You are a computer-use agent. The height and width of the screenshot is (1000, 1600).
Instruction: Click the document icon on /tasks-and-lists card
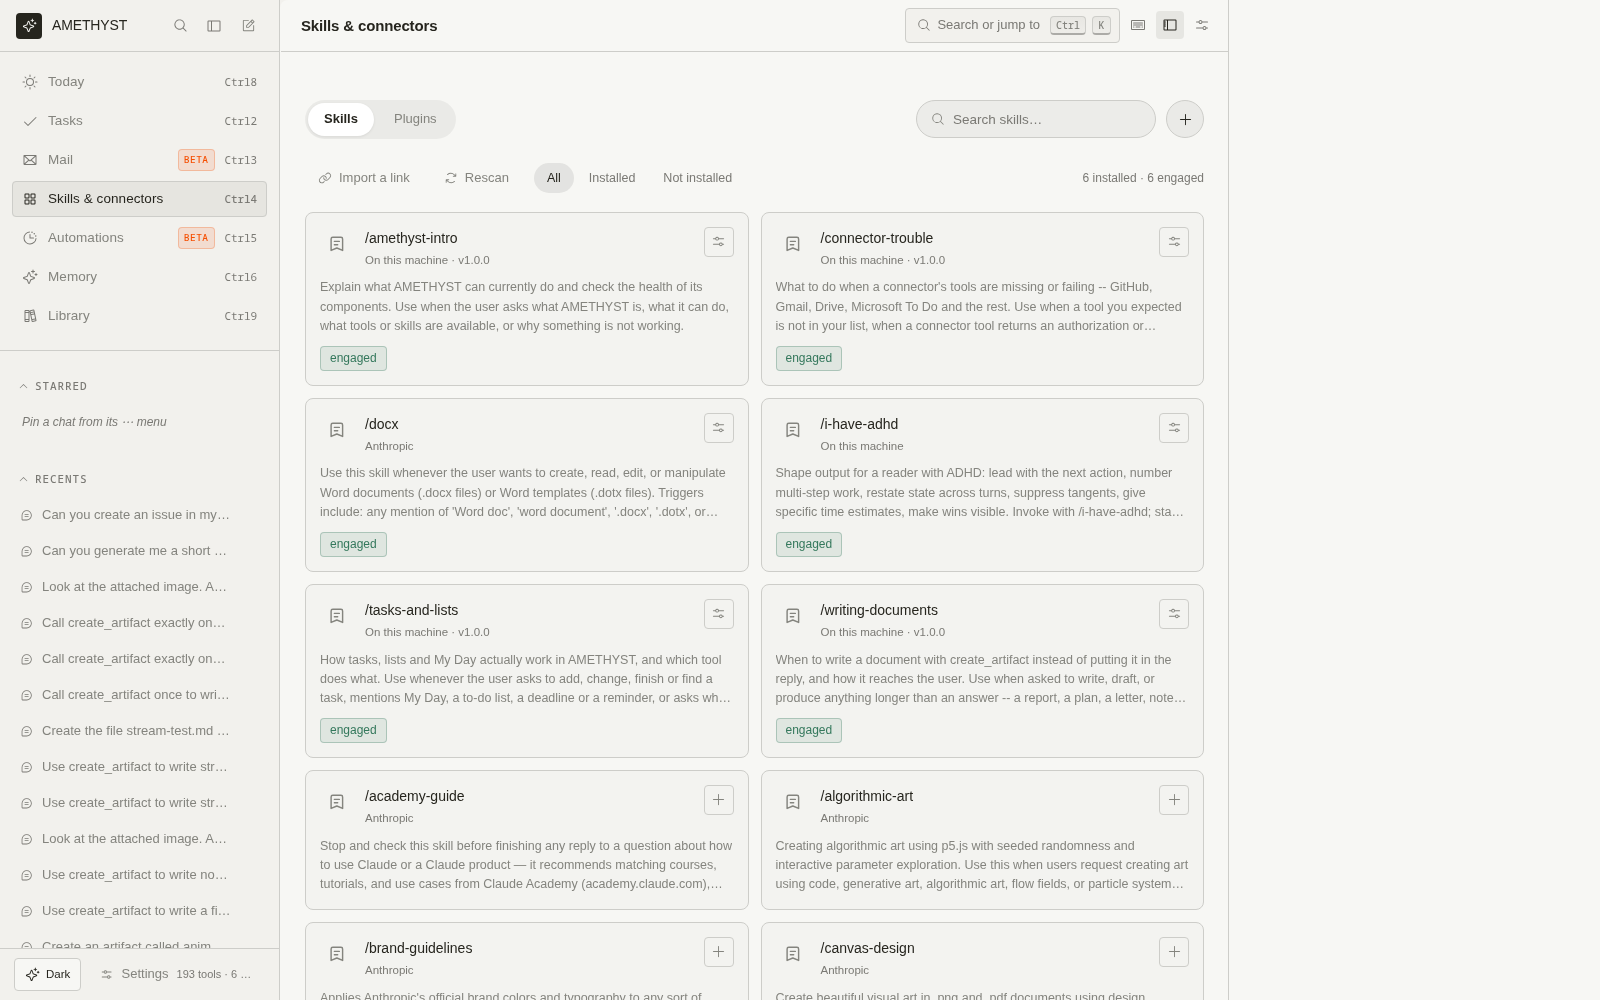click(x=337, y=616)
